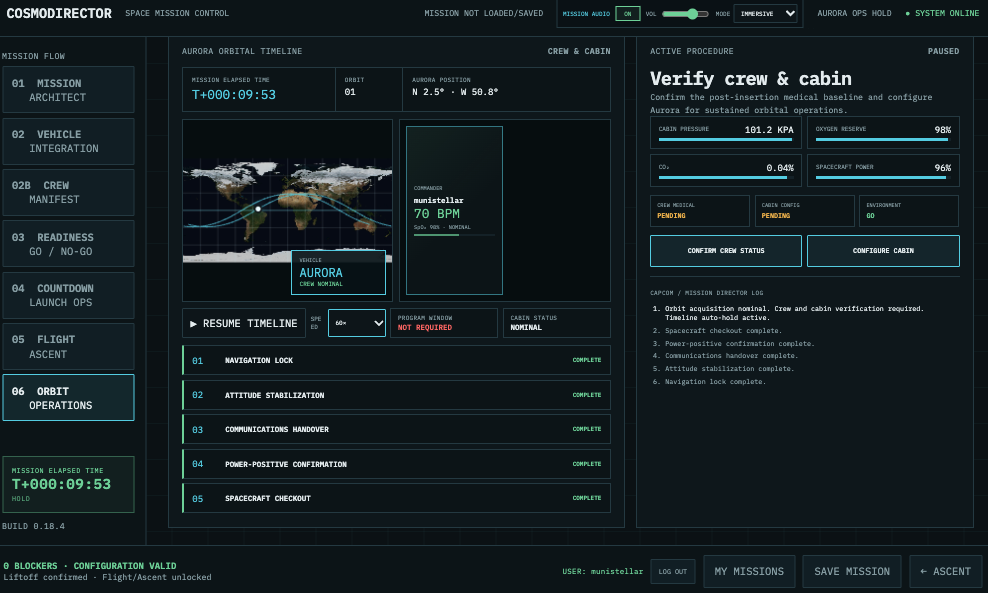The image size is (988, 593).
Task: Select the Spacecraft Checkout timeline row
Action: pyautogui.click(x=396, y=498)
